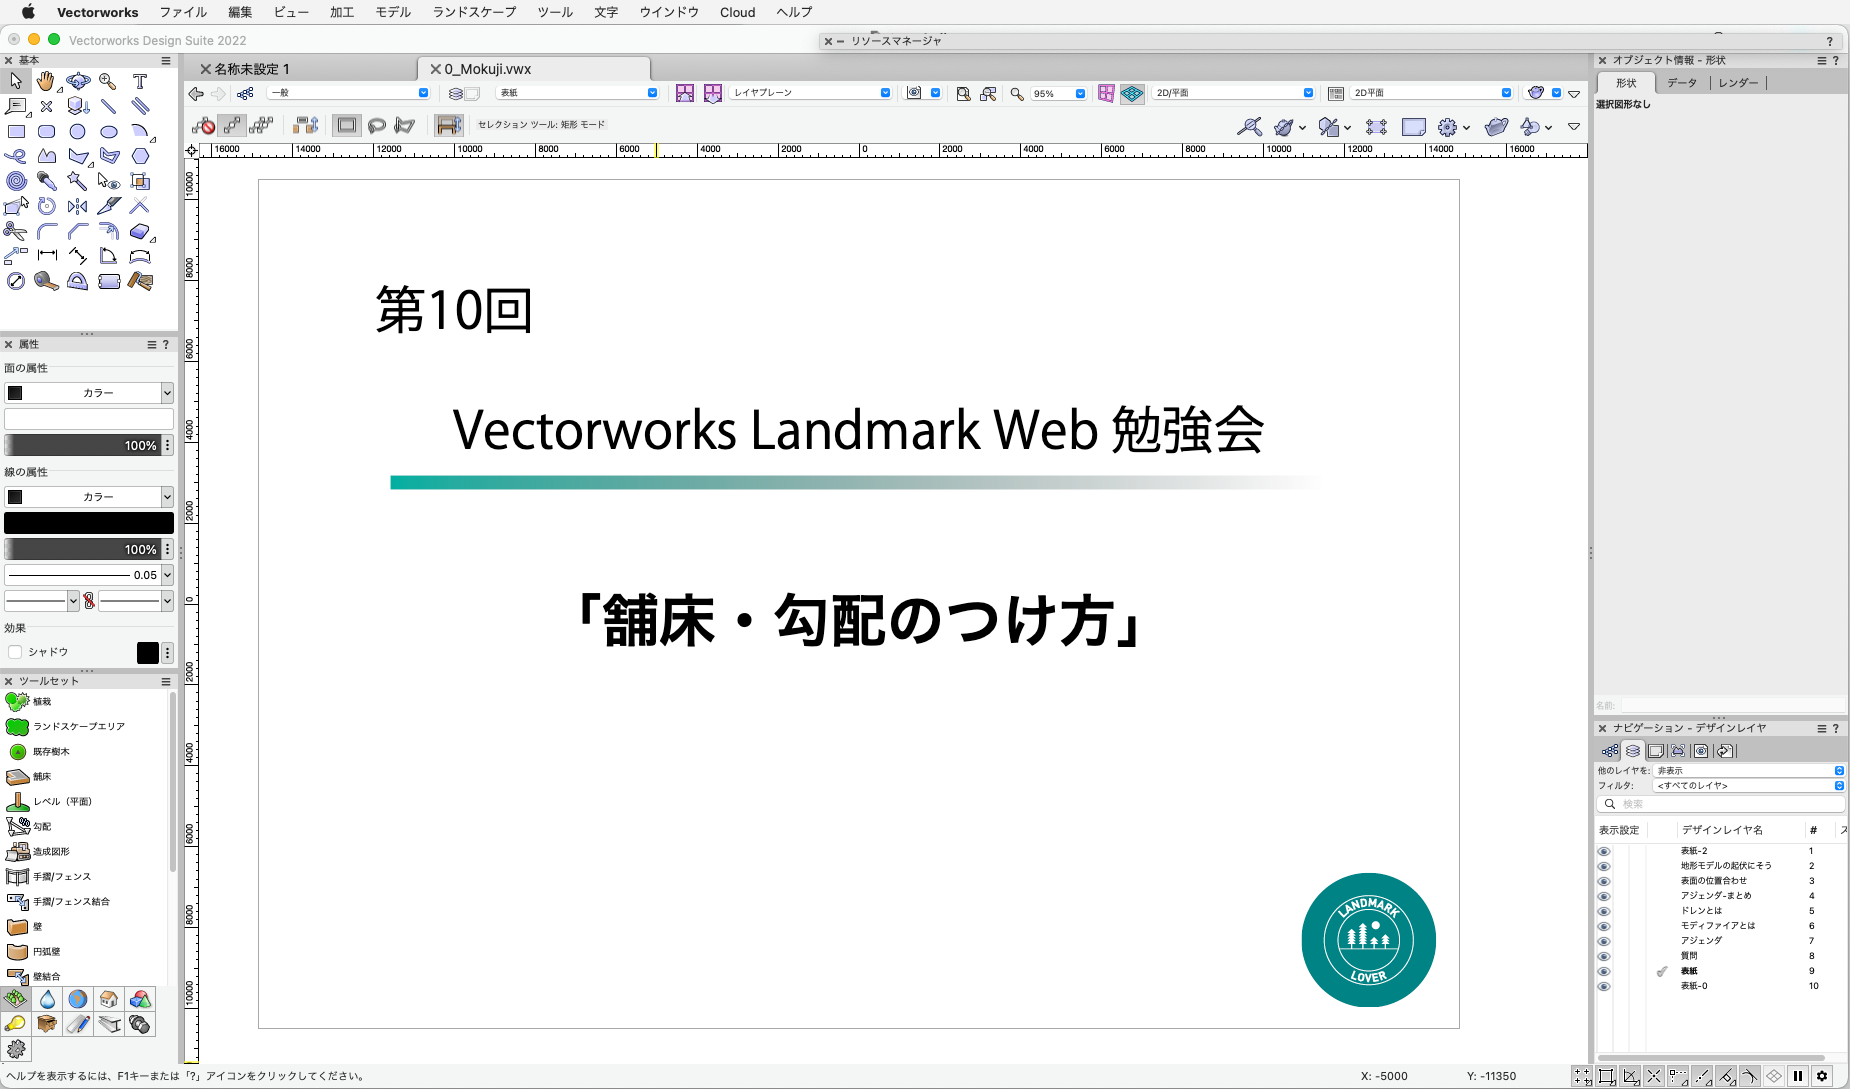Select the Spiral tool

16,181
